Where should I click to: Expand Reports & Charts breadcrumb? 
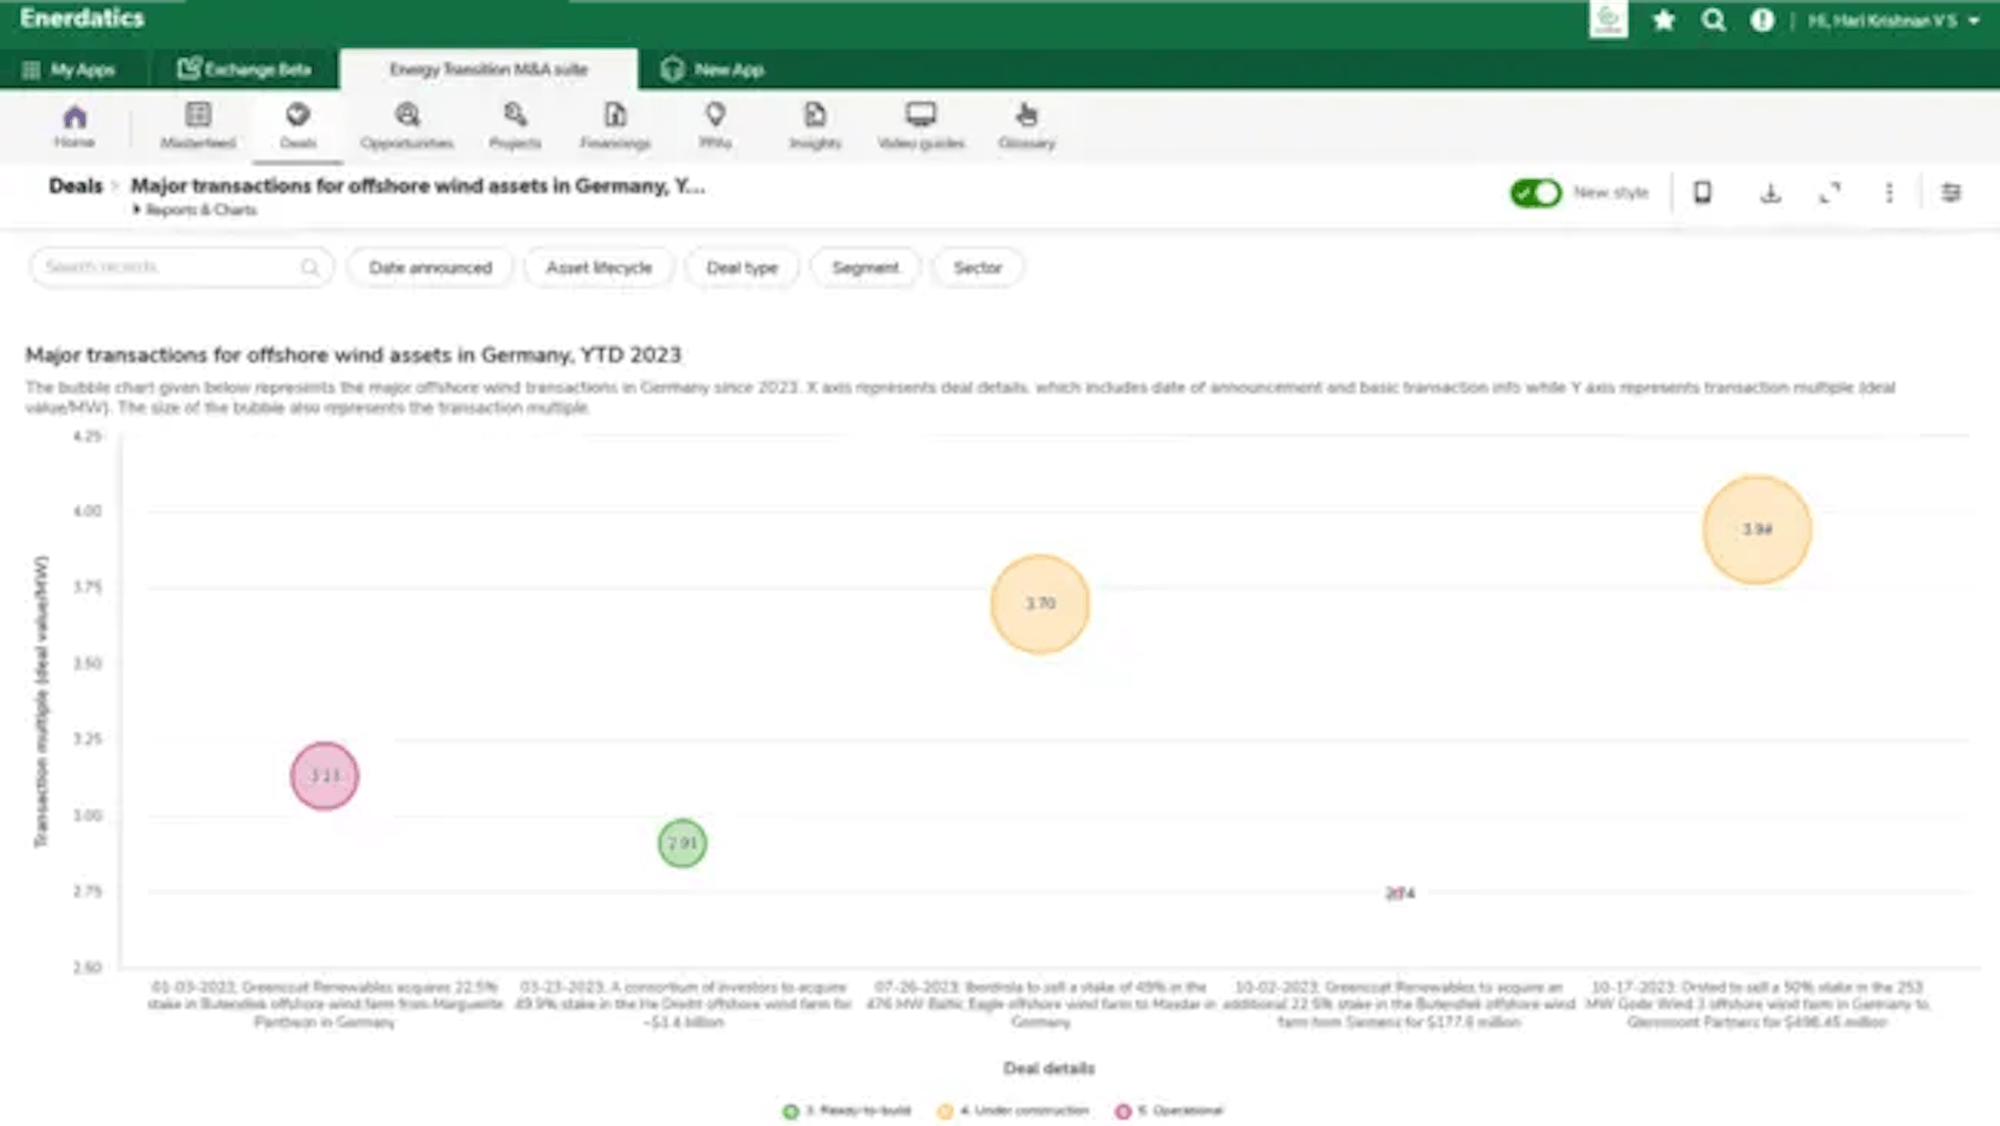(195, 210)
